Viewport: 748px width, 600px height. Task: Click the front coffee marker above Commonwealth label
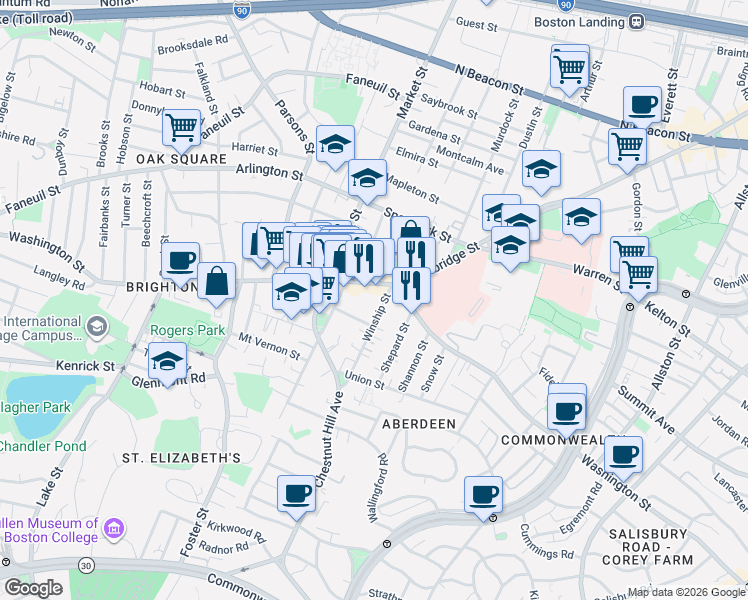[x=566, y=413]
